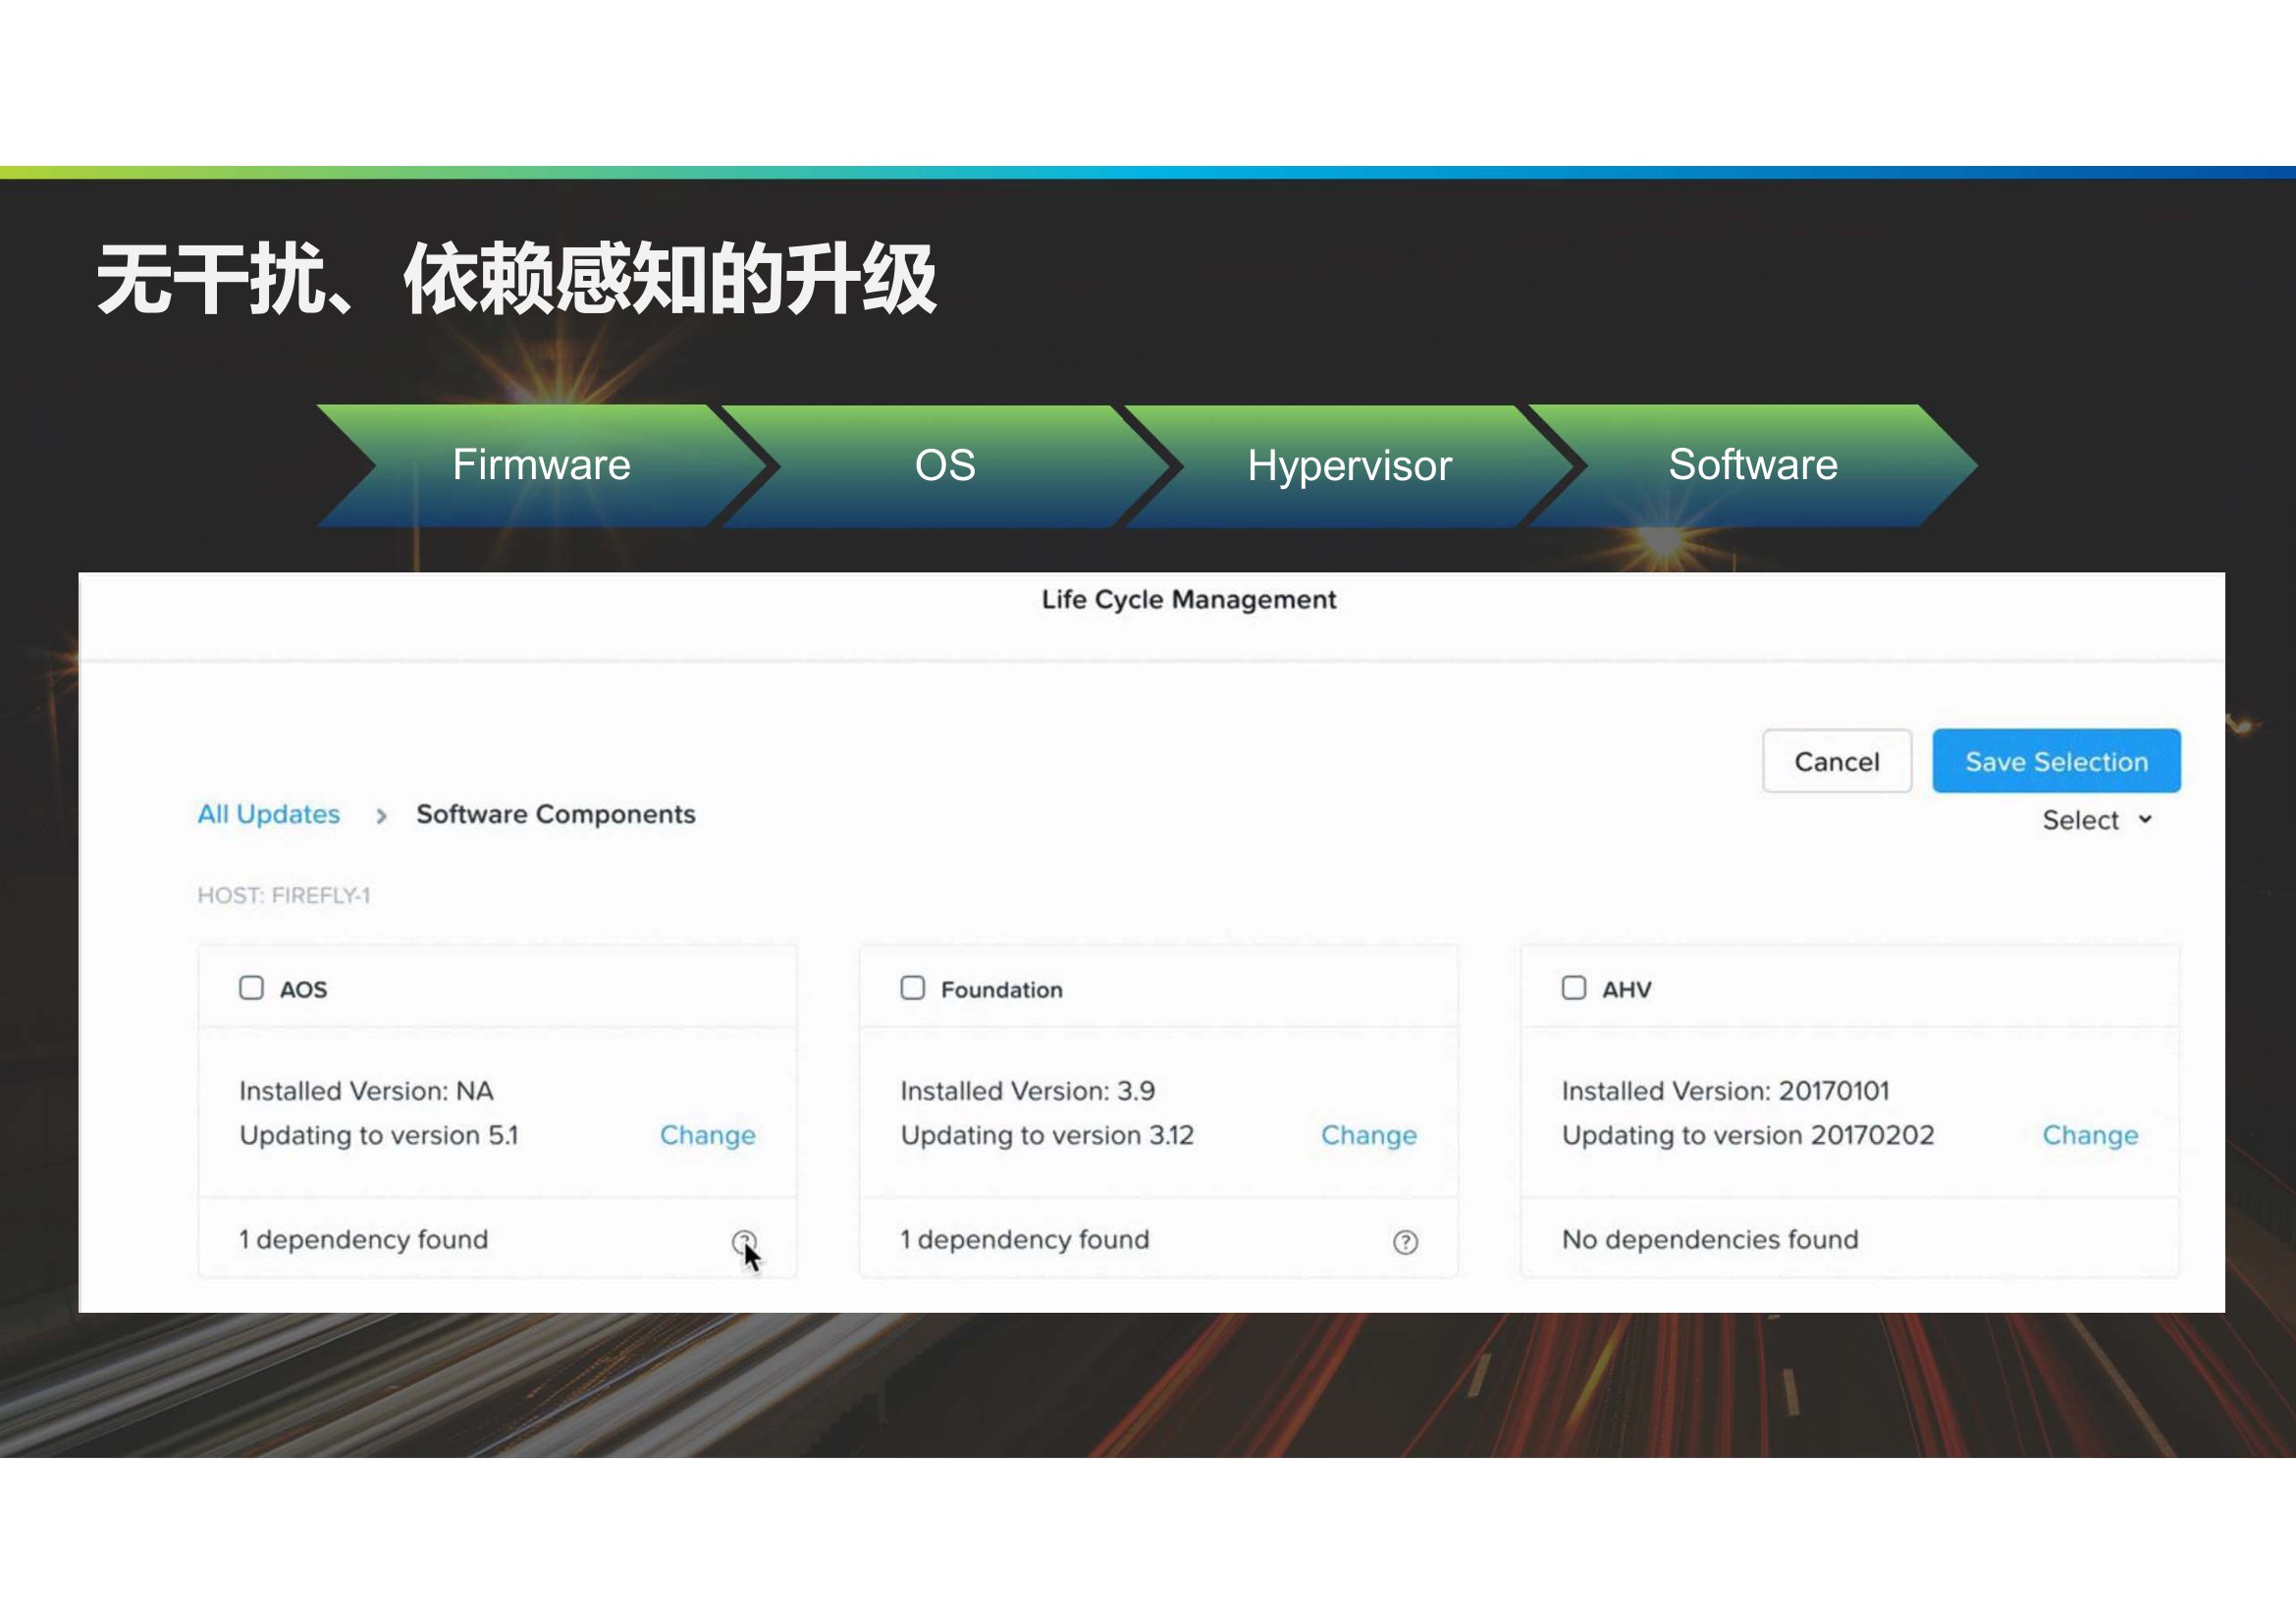This screenshot has width=2296, height=1624.
Task: Click Save Selection button
Action: pos(2056,761)
